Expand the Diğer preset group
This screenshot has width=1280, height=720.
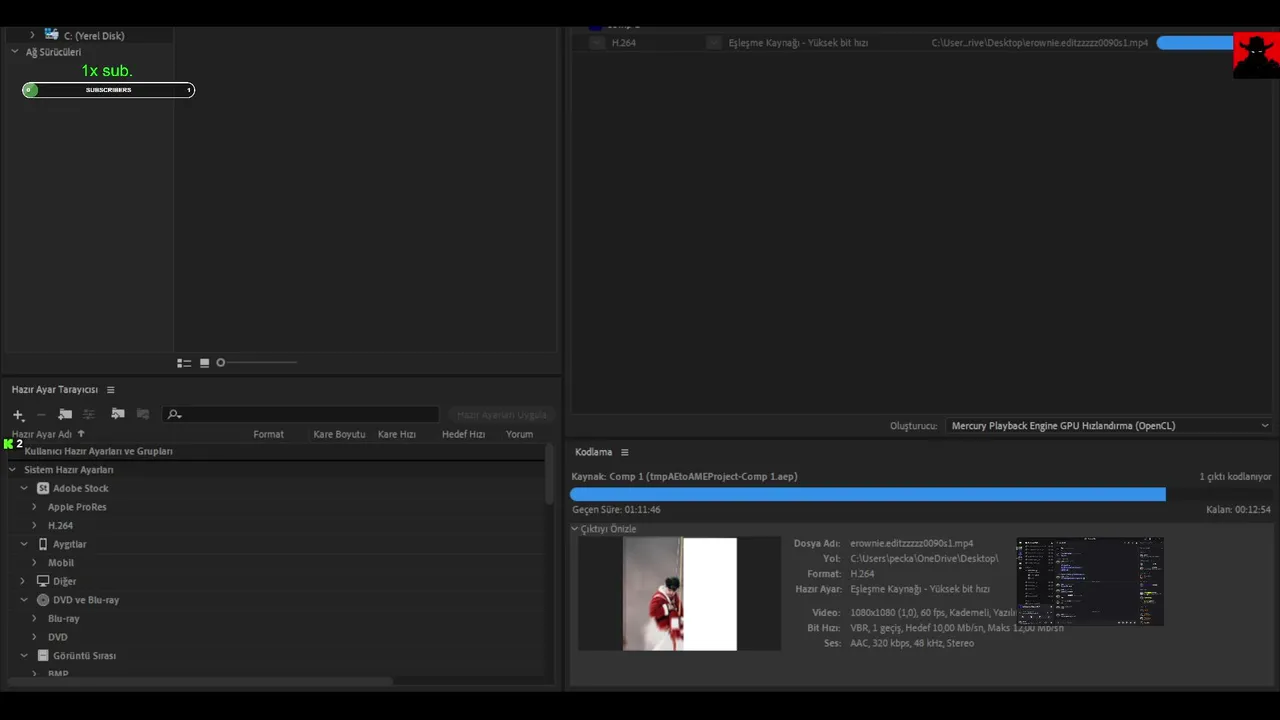[x=23, y=581]
